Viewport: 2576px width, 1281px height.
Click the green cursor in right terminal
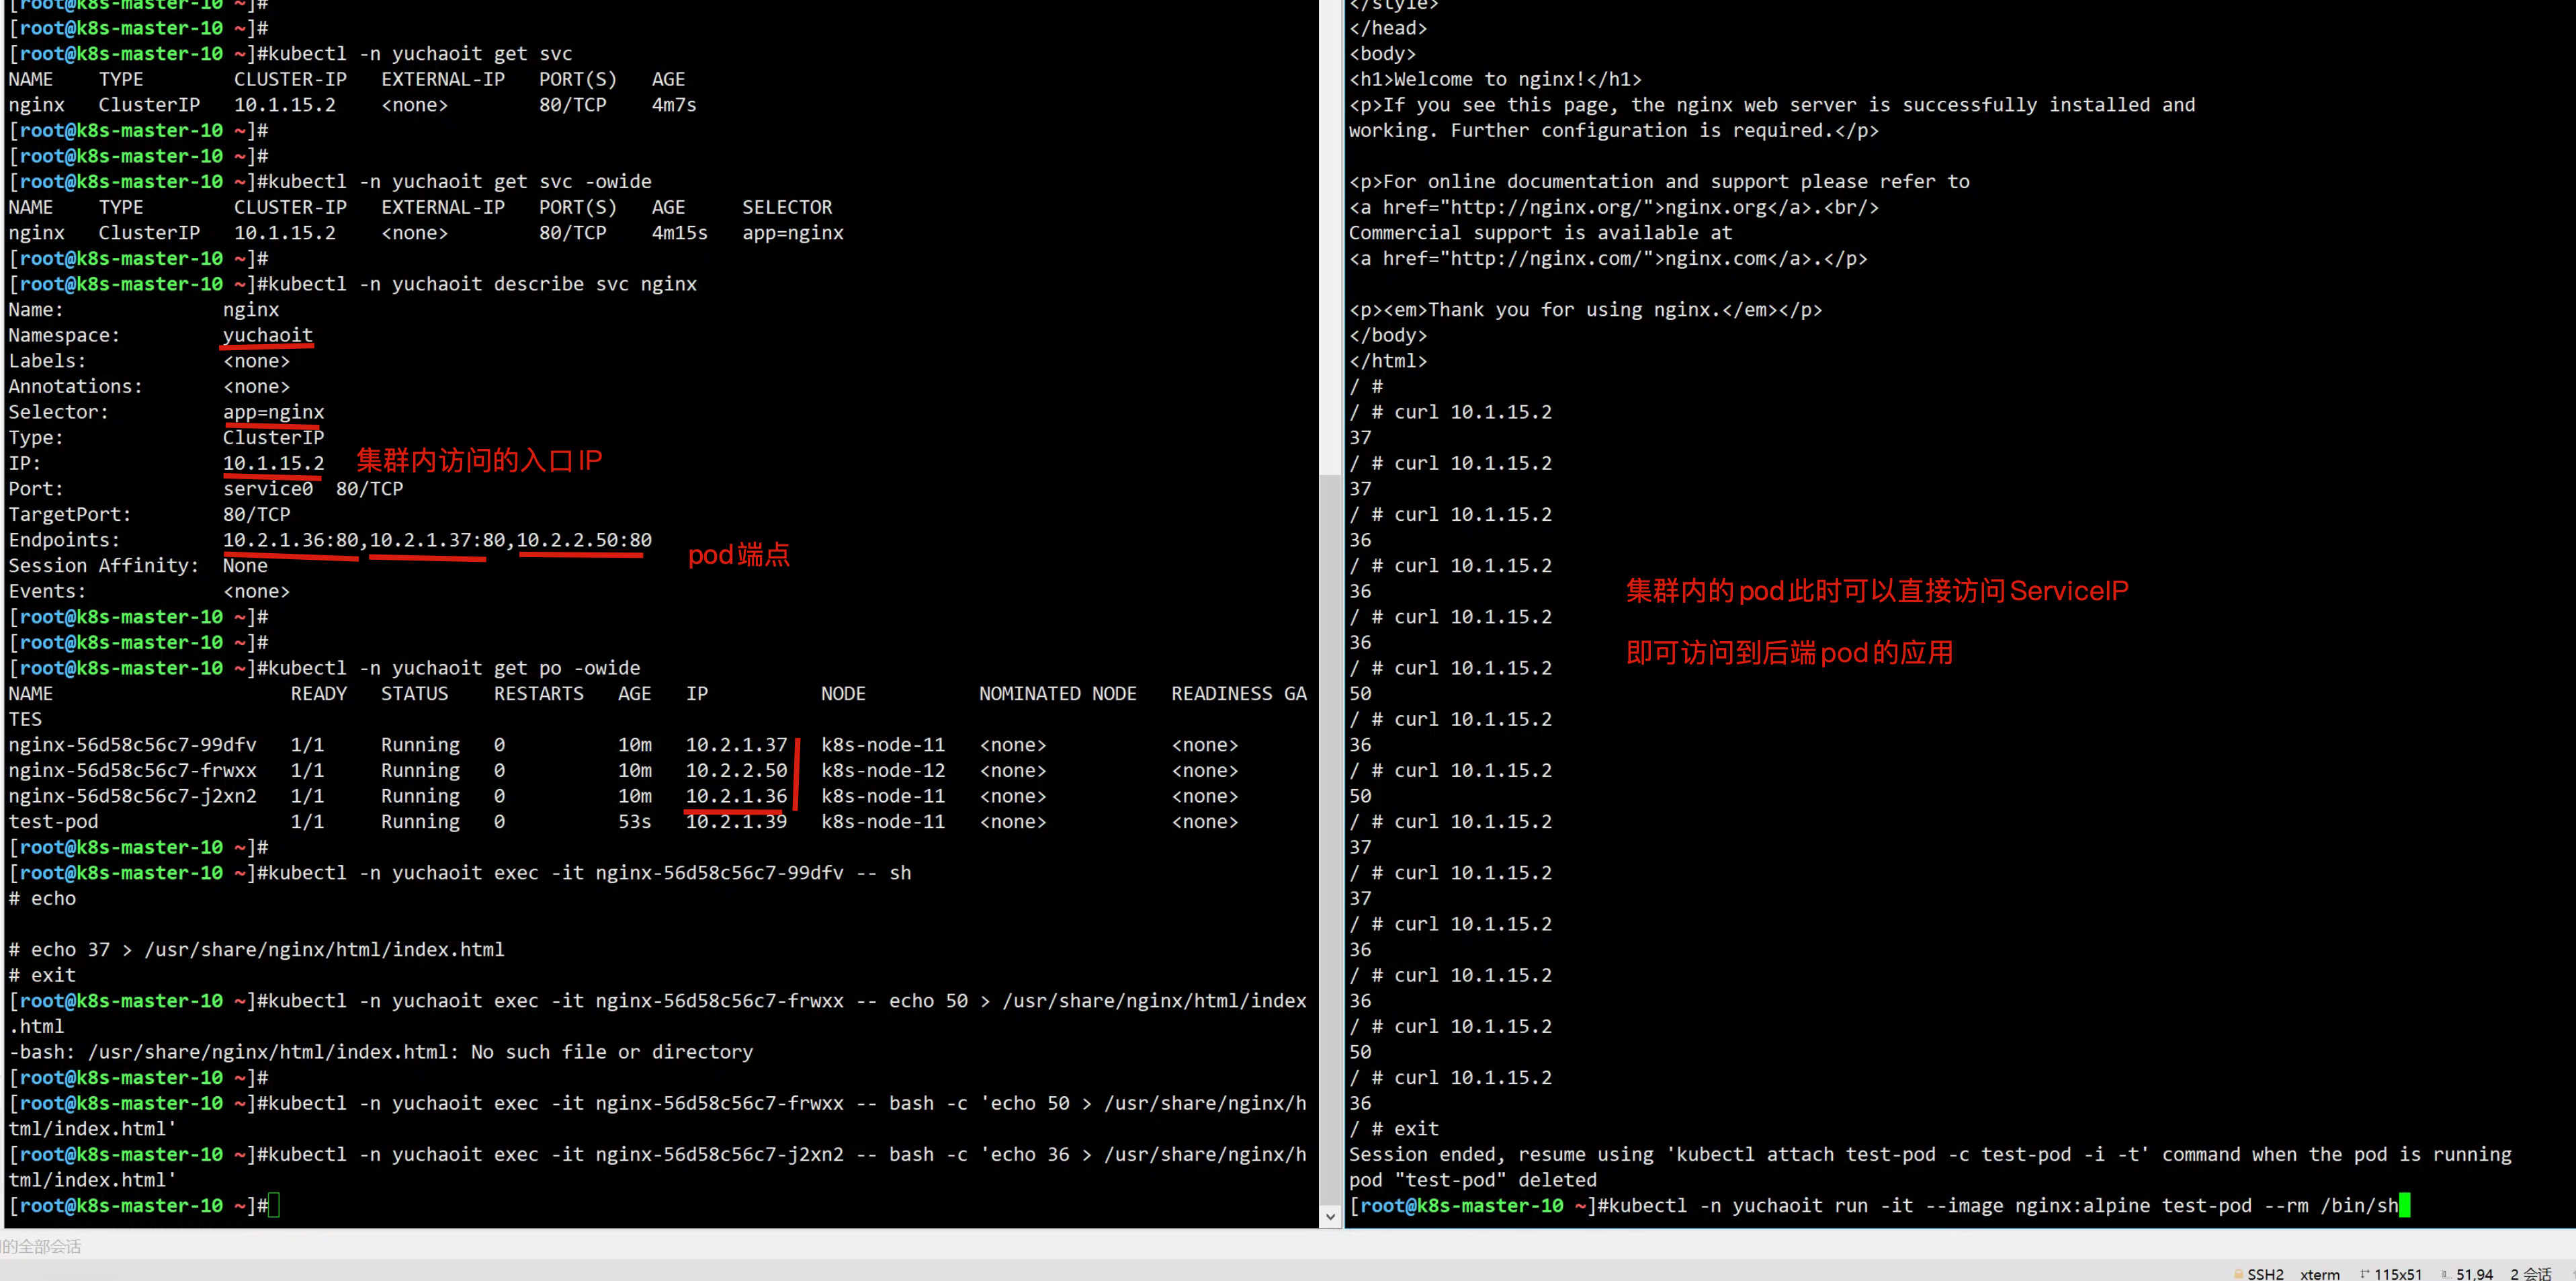pos(2404,1205)
